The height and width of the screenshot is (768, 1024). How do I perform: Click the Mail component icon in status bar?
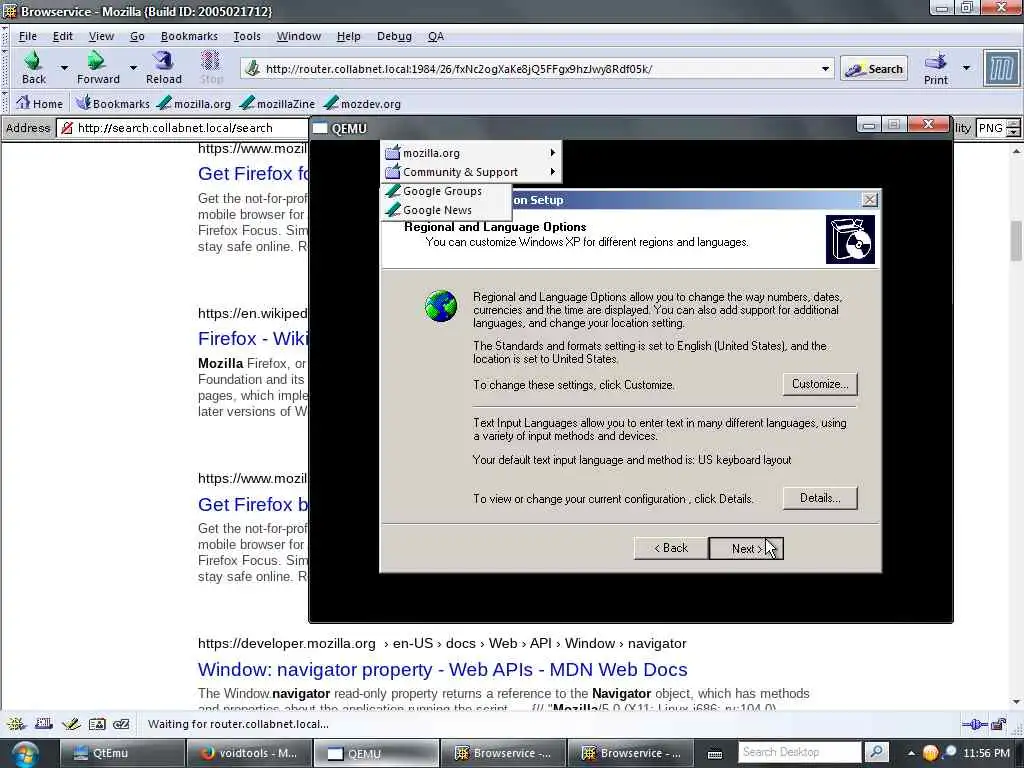[x=44, y=724]
